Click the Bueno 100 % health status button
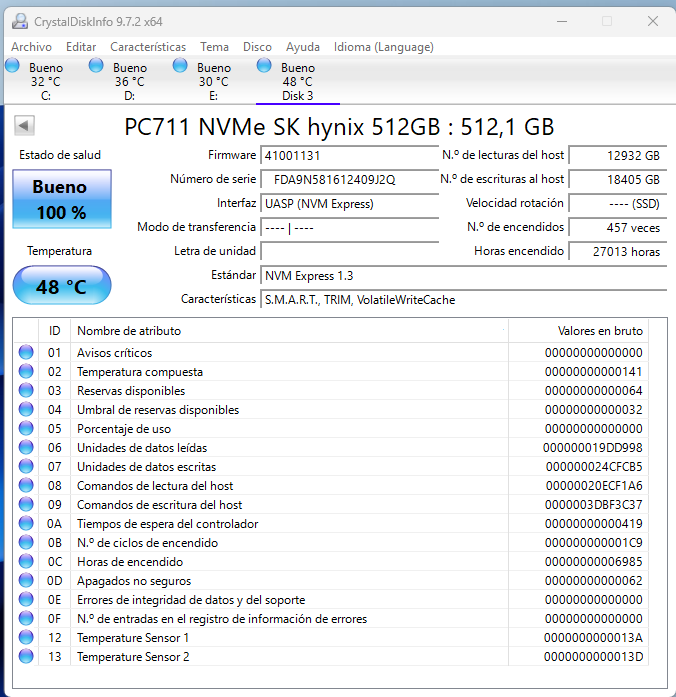 (62, 199)
